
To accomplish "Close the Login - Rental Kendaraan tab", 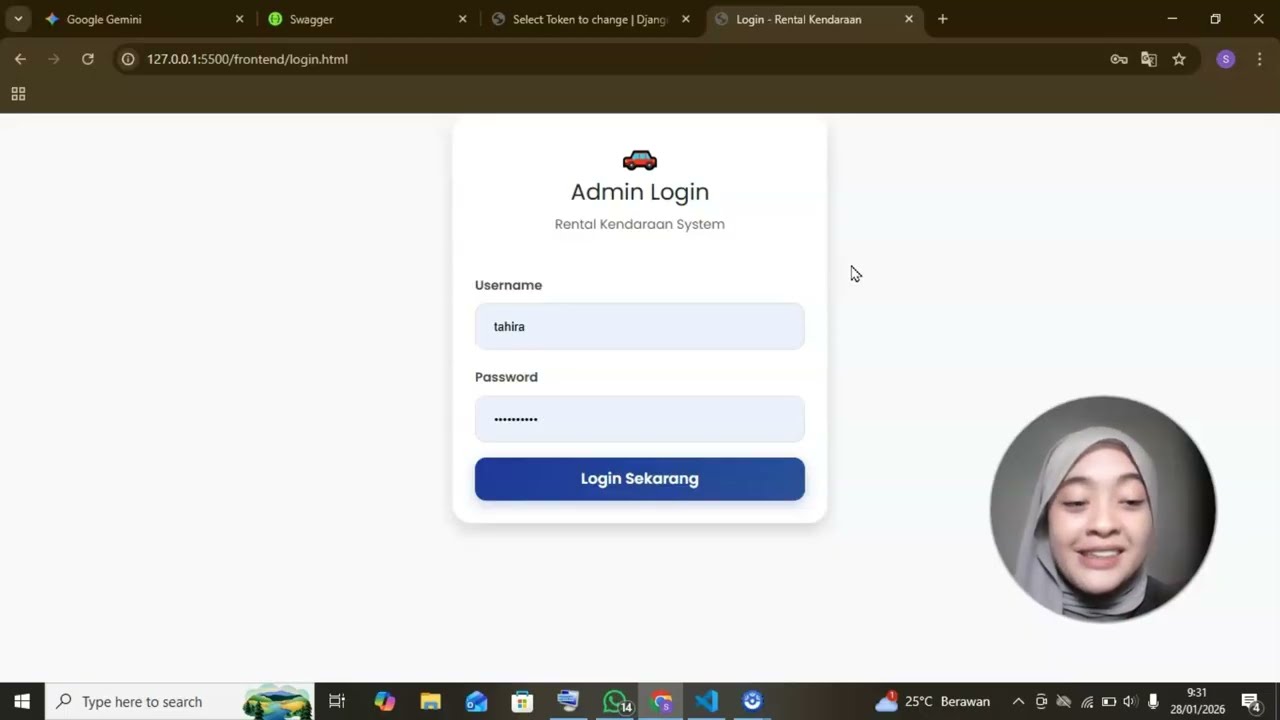I will point(909,19).
